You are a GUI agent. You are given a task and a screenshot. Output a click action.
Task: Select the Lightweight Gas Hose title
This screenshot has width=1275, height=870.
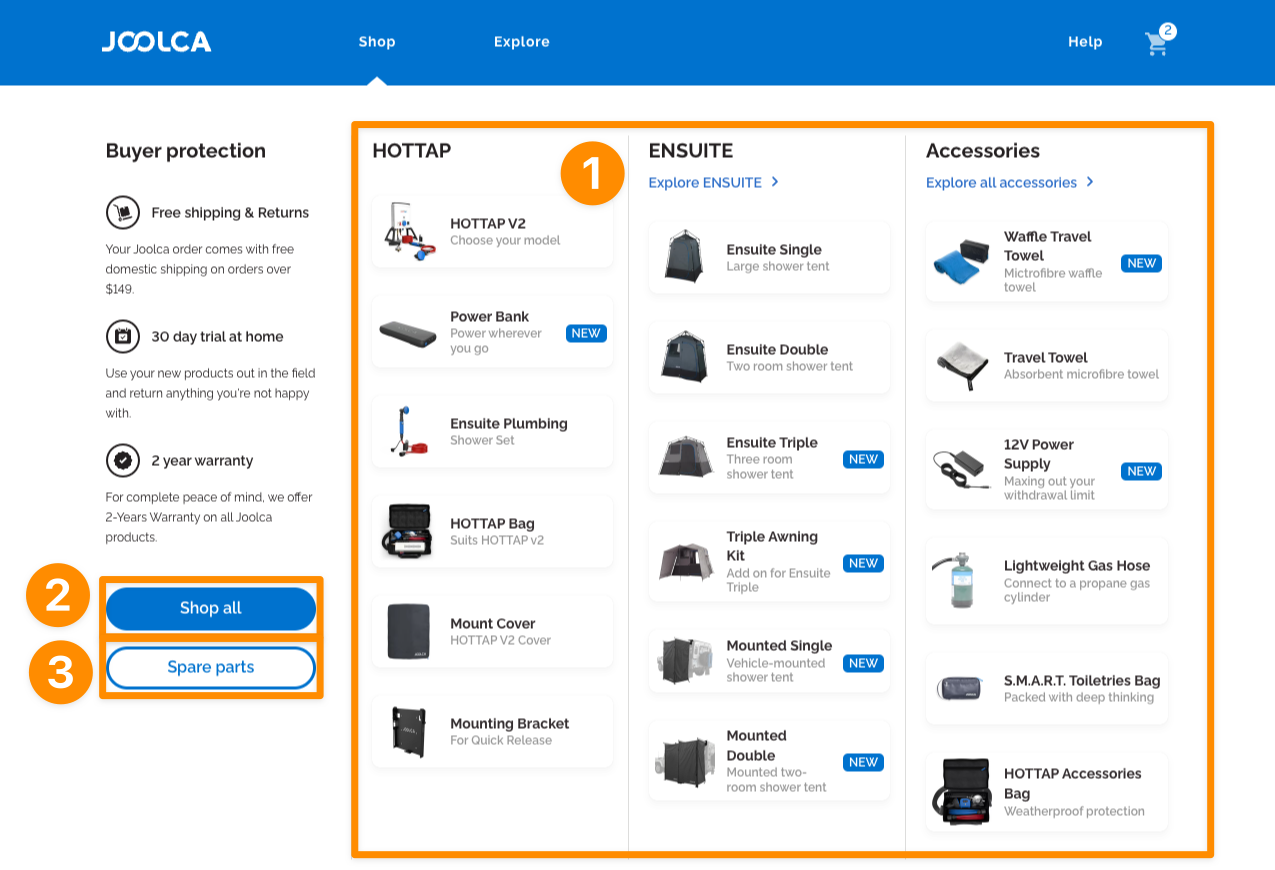1077,565
